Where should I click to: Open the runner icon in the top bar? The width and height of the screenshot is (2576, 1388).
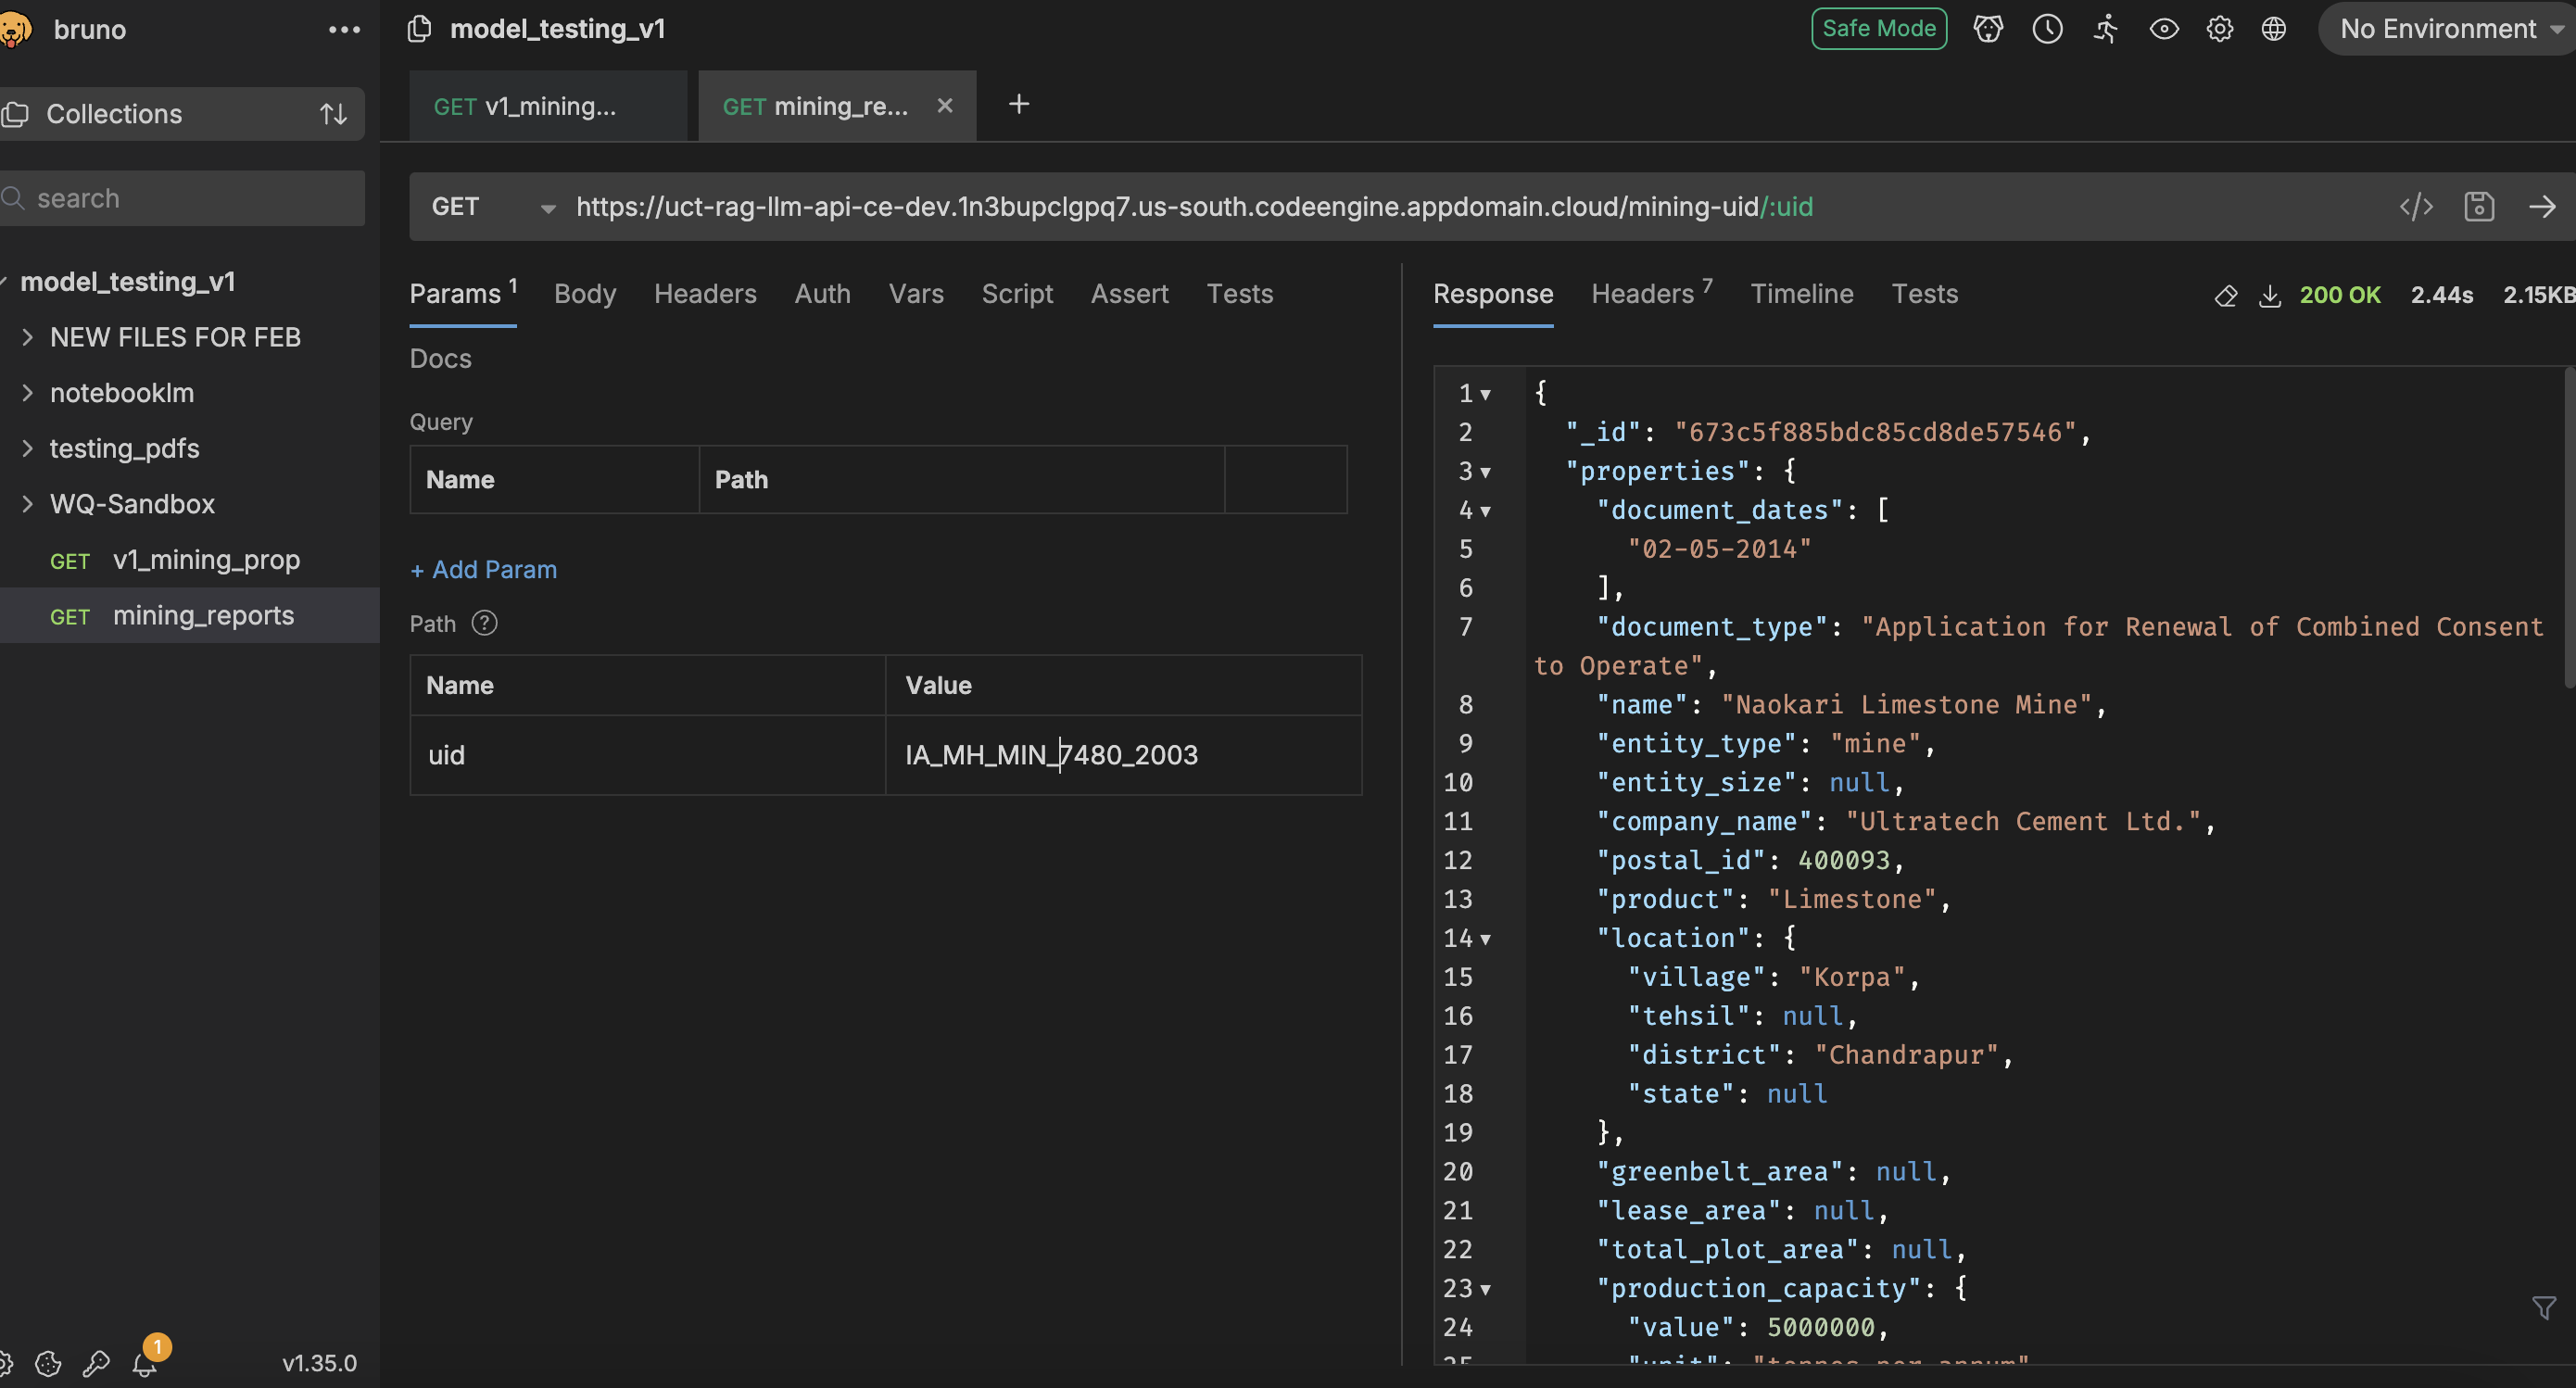(x=2105, y=29)
